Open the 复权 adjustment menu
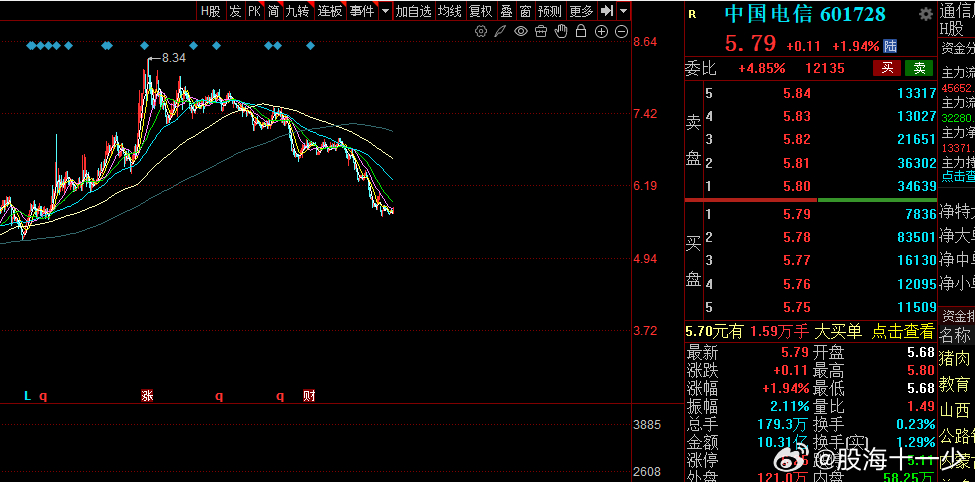 481,11
